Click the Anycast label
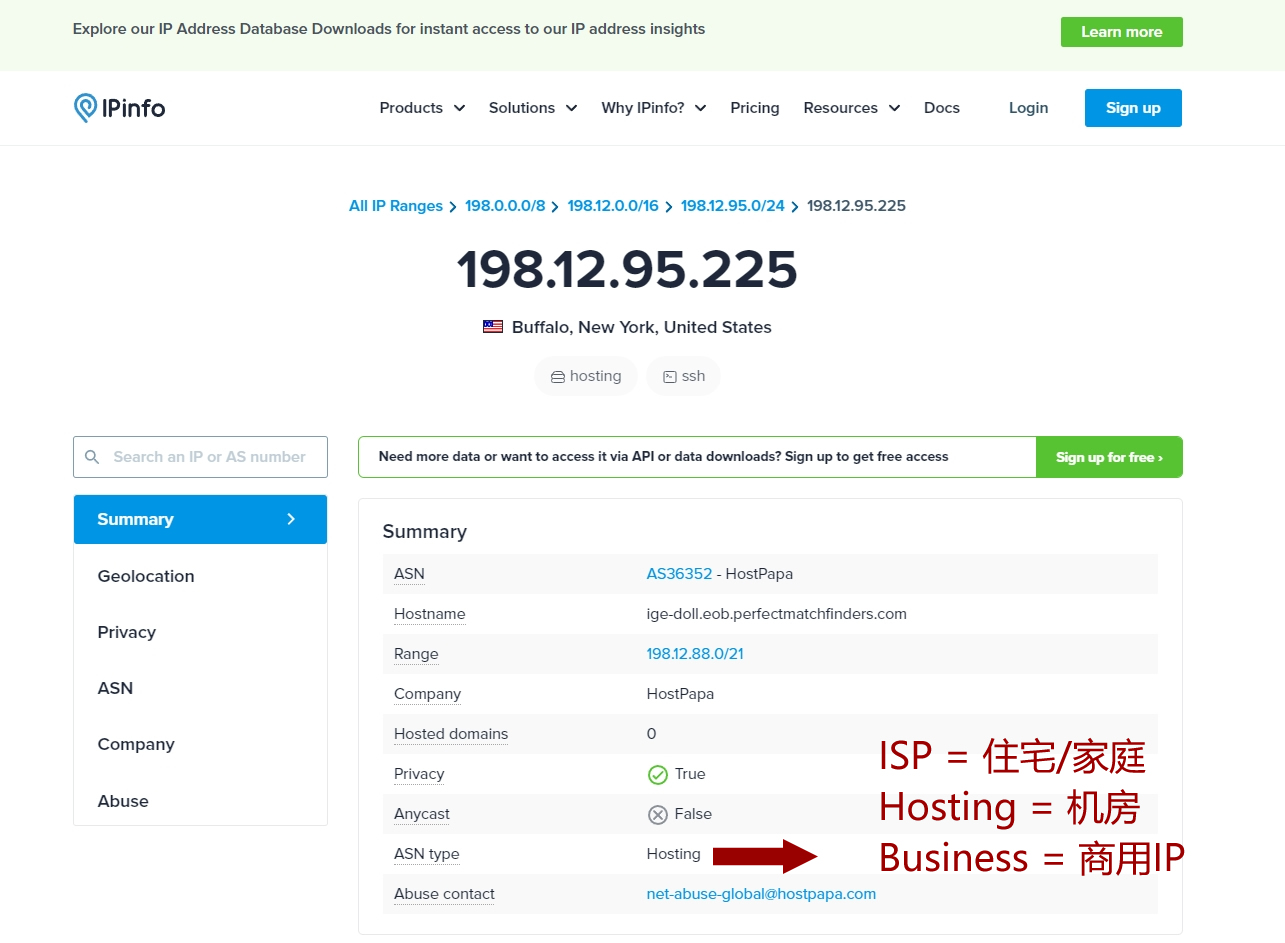Screen dimensions: 1285x943 (422, 814)
